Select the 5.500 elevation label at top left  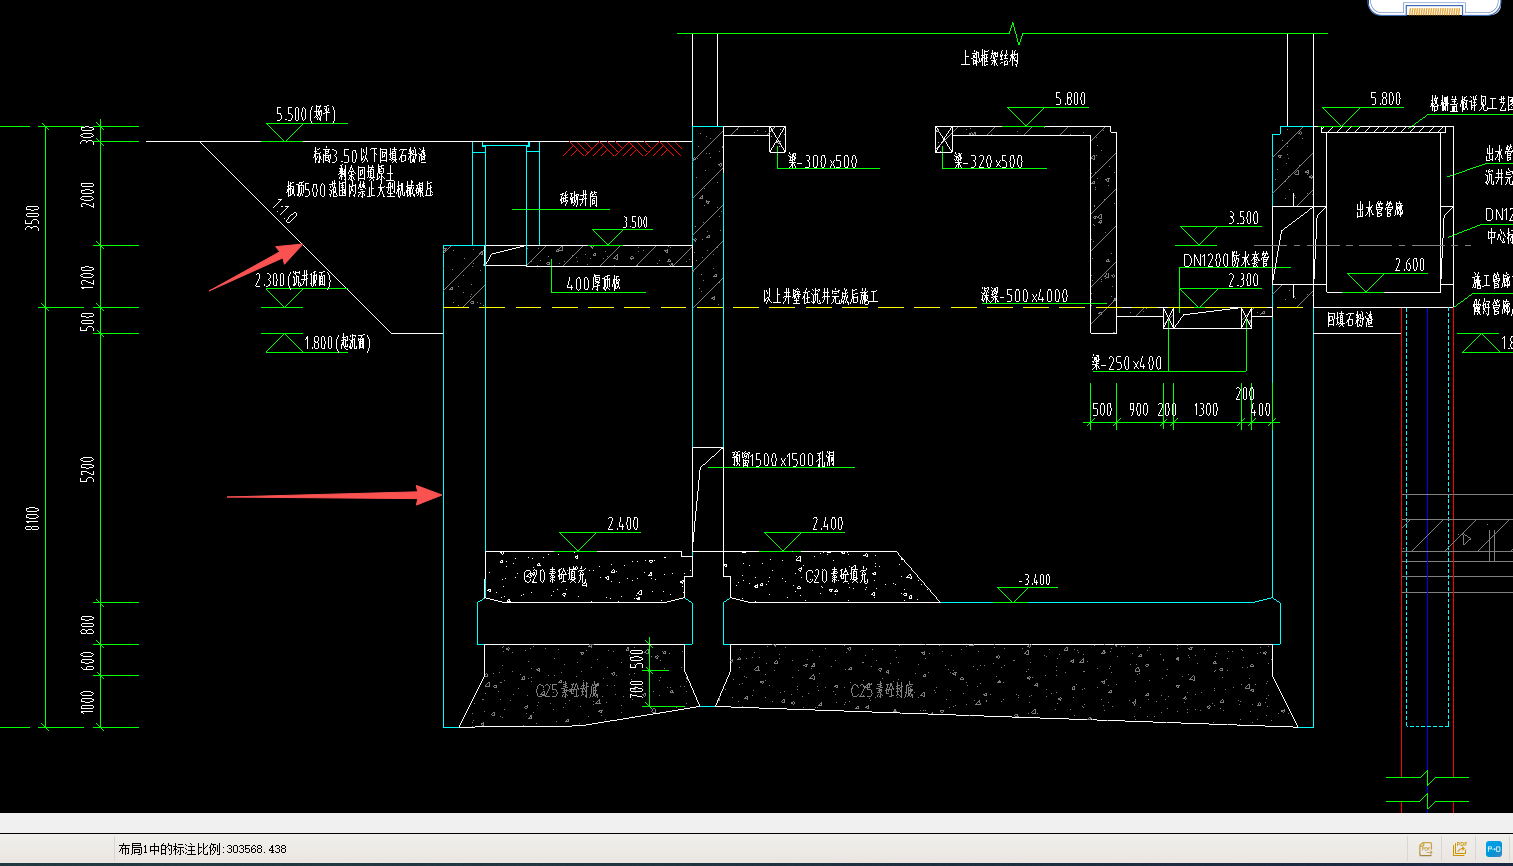pyautogui.click(x=306, y=114)
